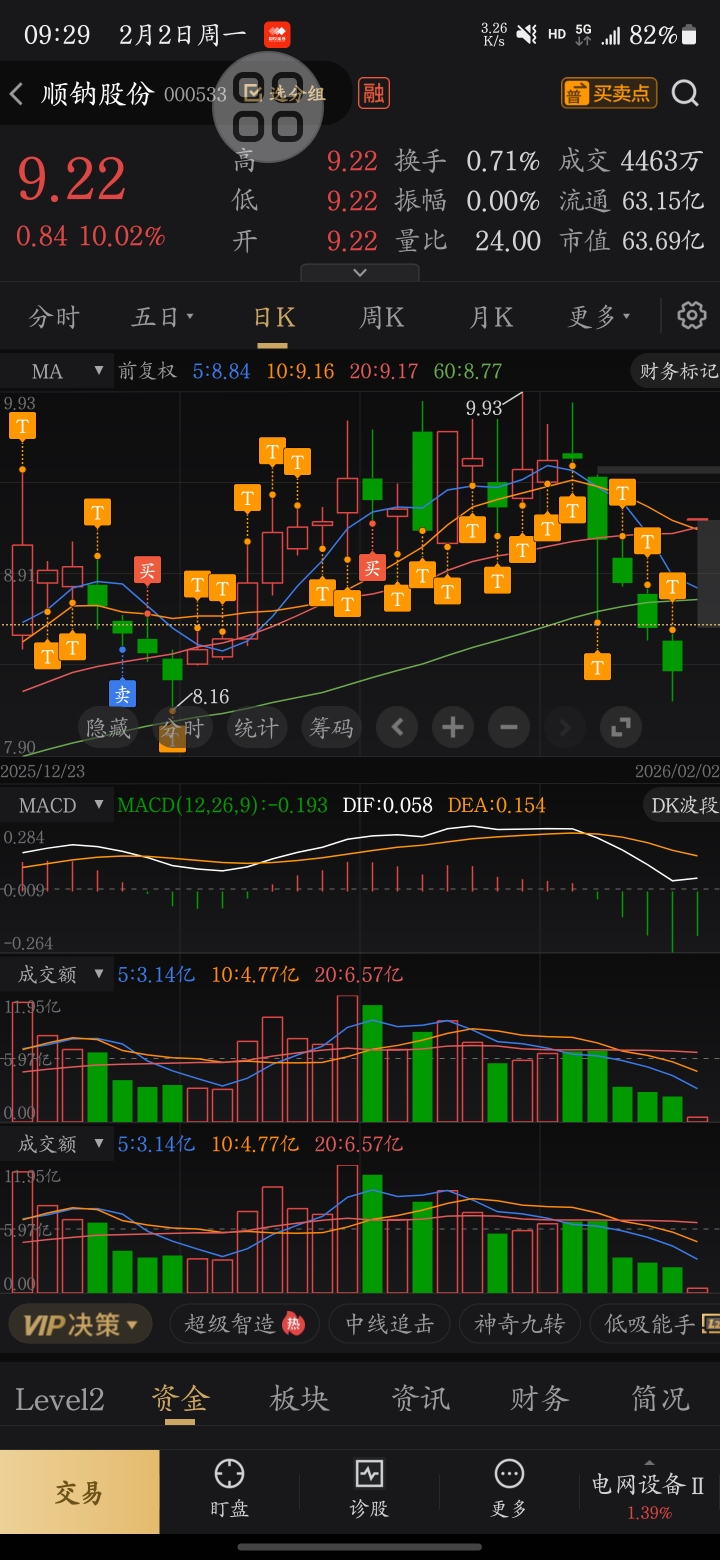The height and width of the screenshot is (1560, 720).
Task: Select the 中线追击 strategy chip
Action: pos(390,1324)
